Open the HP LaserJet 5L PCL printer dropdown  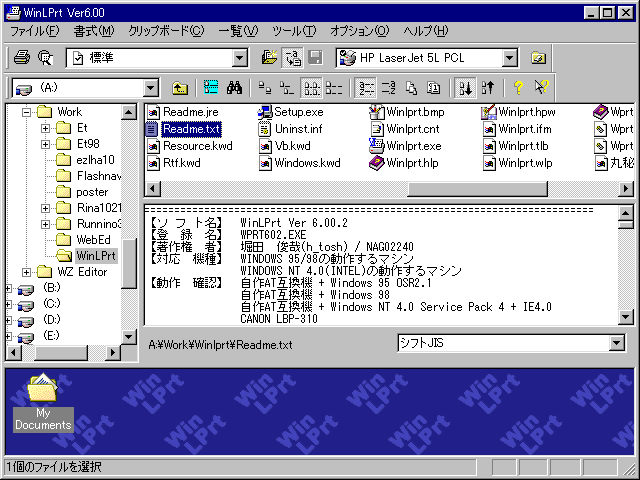pos(509,58)
